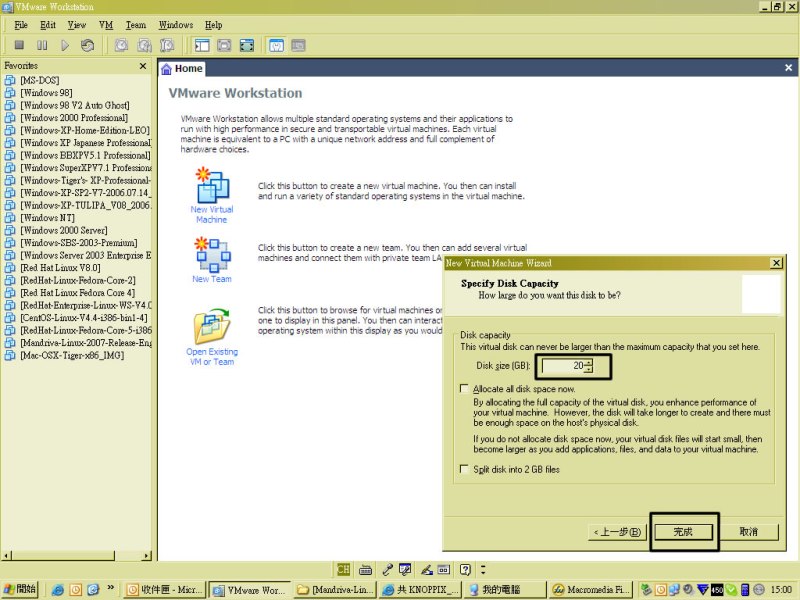Select [CentOS-Linux-V4.4-i386-bin1-4] in Favorites
Viewport: 800px width, 600px height.
tap(84, 318)
